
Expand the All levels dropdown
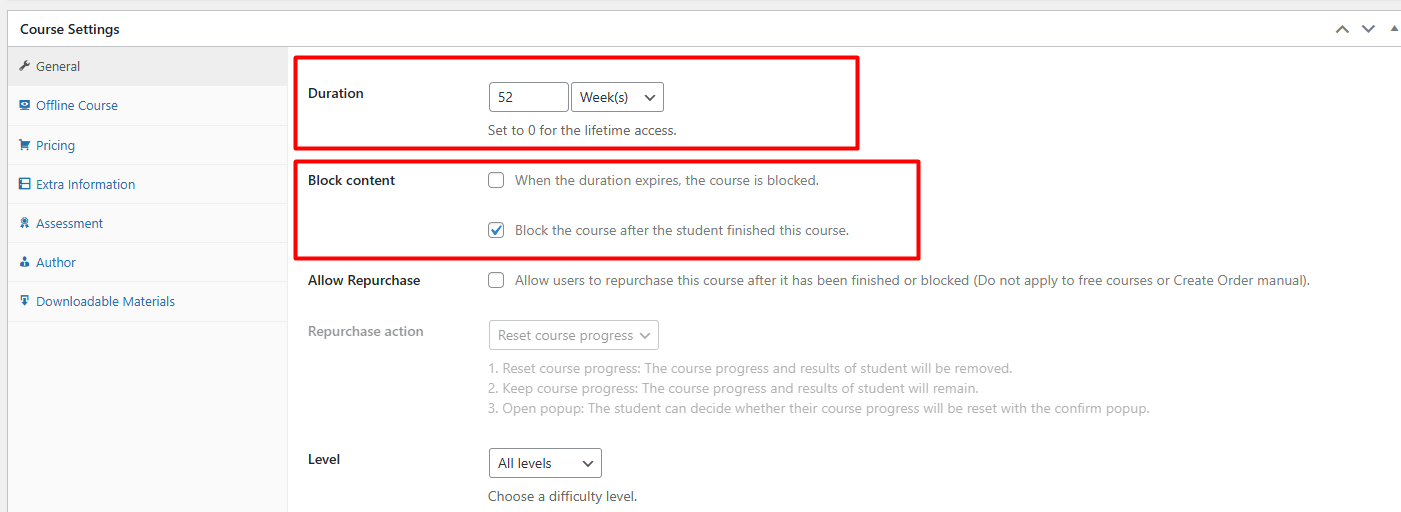pos(545,463)
